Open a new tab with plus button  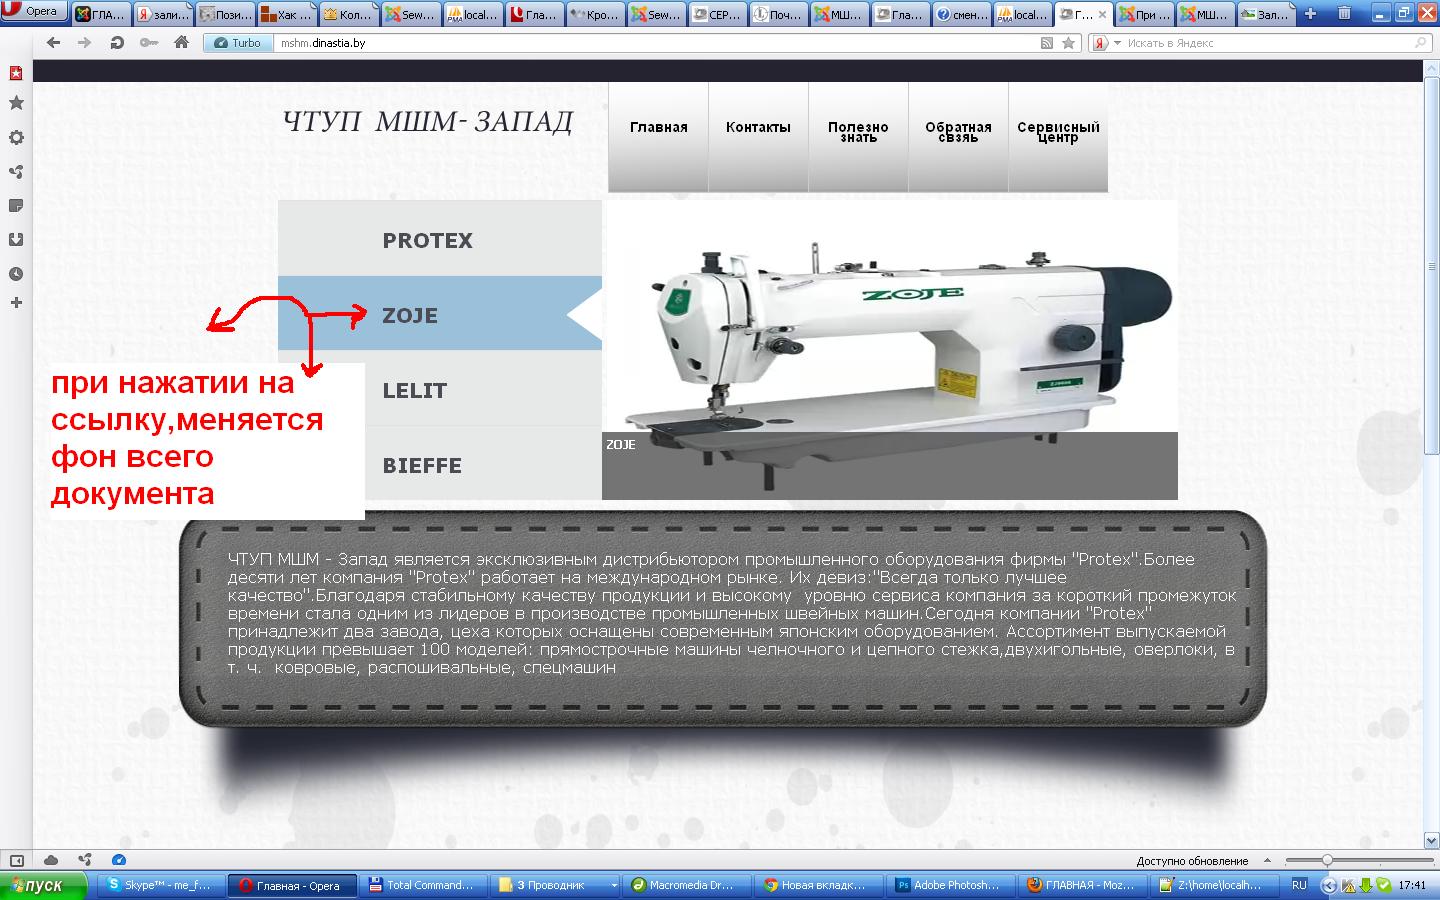pos(1310,14)
